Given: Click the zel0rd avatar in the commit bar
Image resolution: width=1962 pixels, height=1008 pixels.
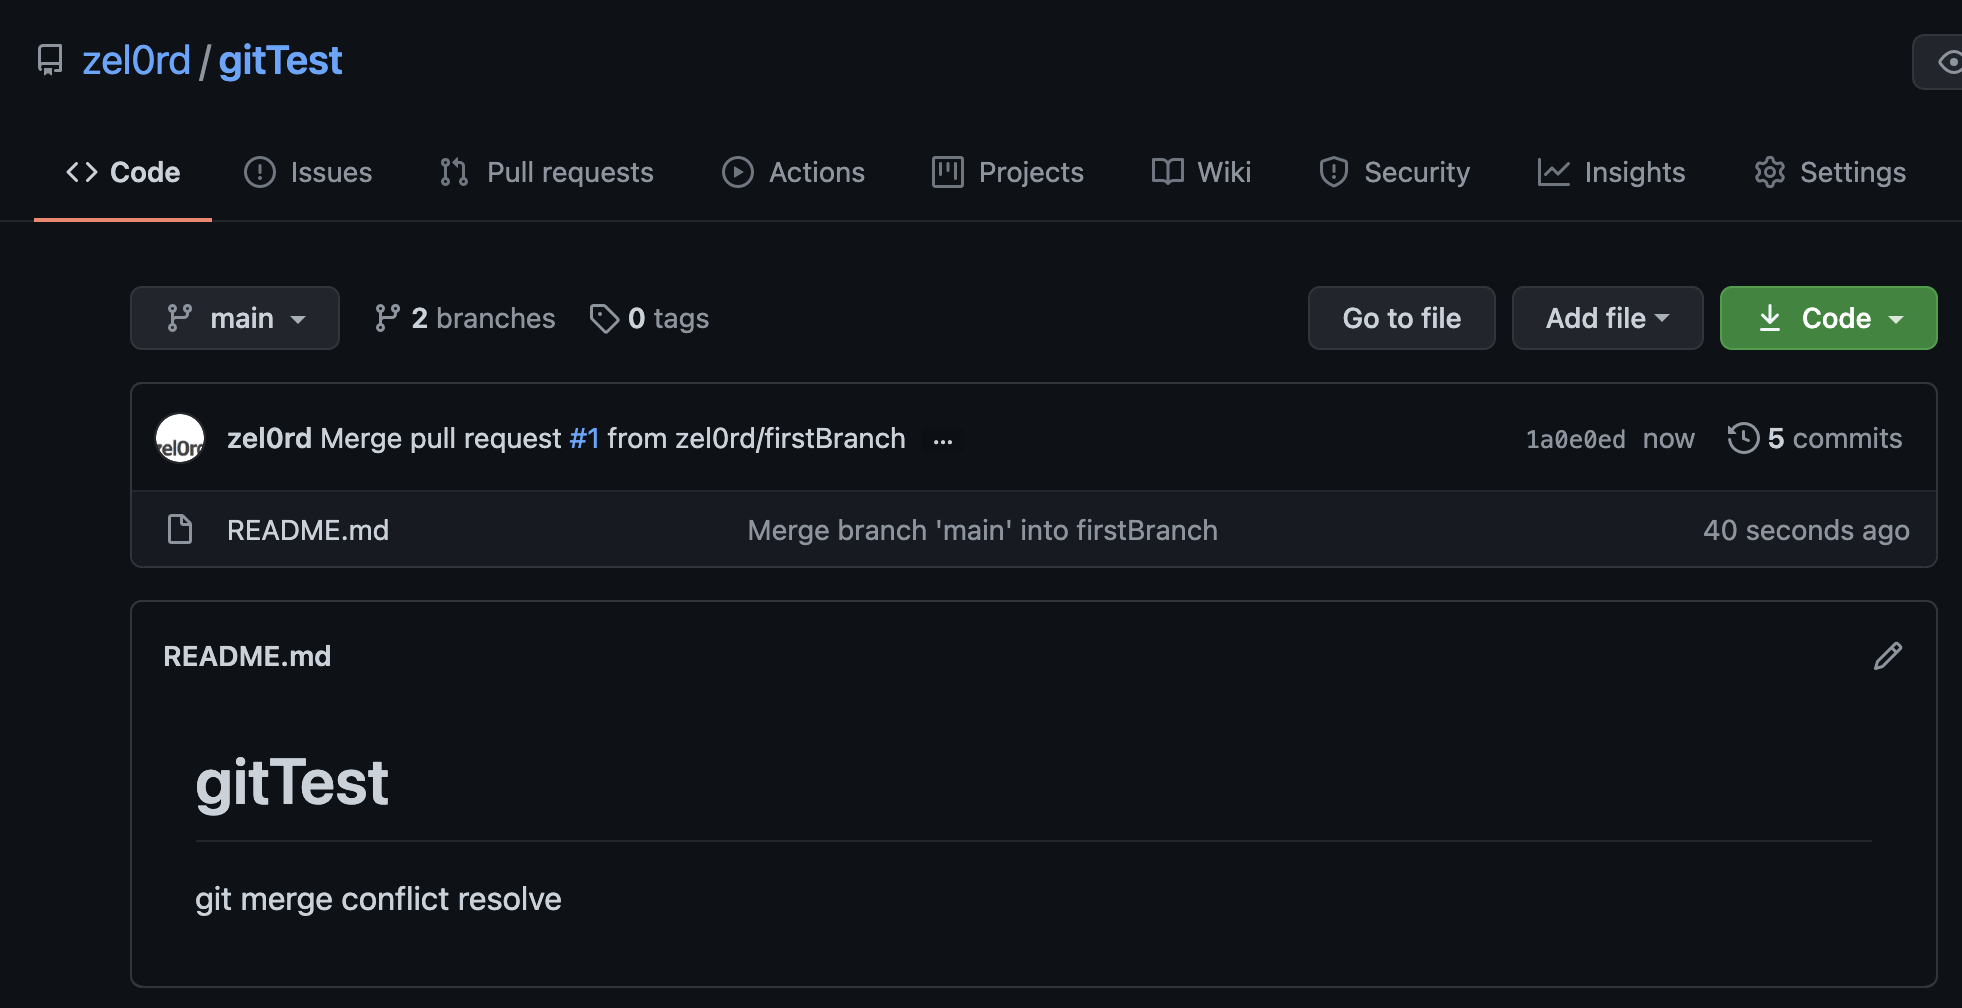Looking at the screenshot, I should pyautogui.click(x=180, y=438).
